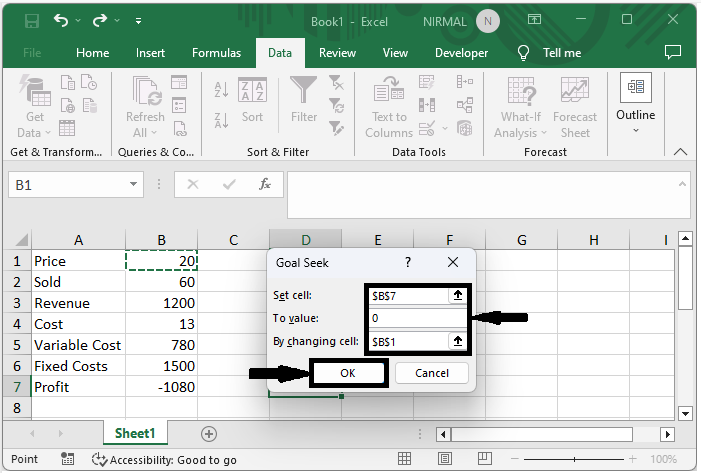Click the Forecast Sheet button
Viewport: 701px width, 473px height.
coord(575,107)
